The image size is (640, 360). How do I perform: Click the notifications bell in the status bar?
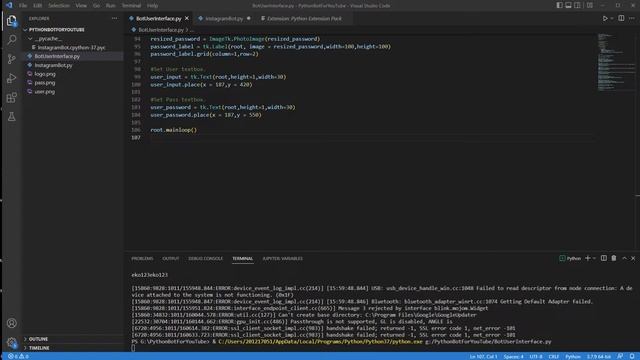(632, 356)
